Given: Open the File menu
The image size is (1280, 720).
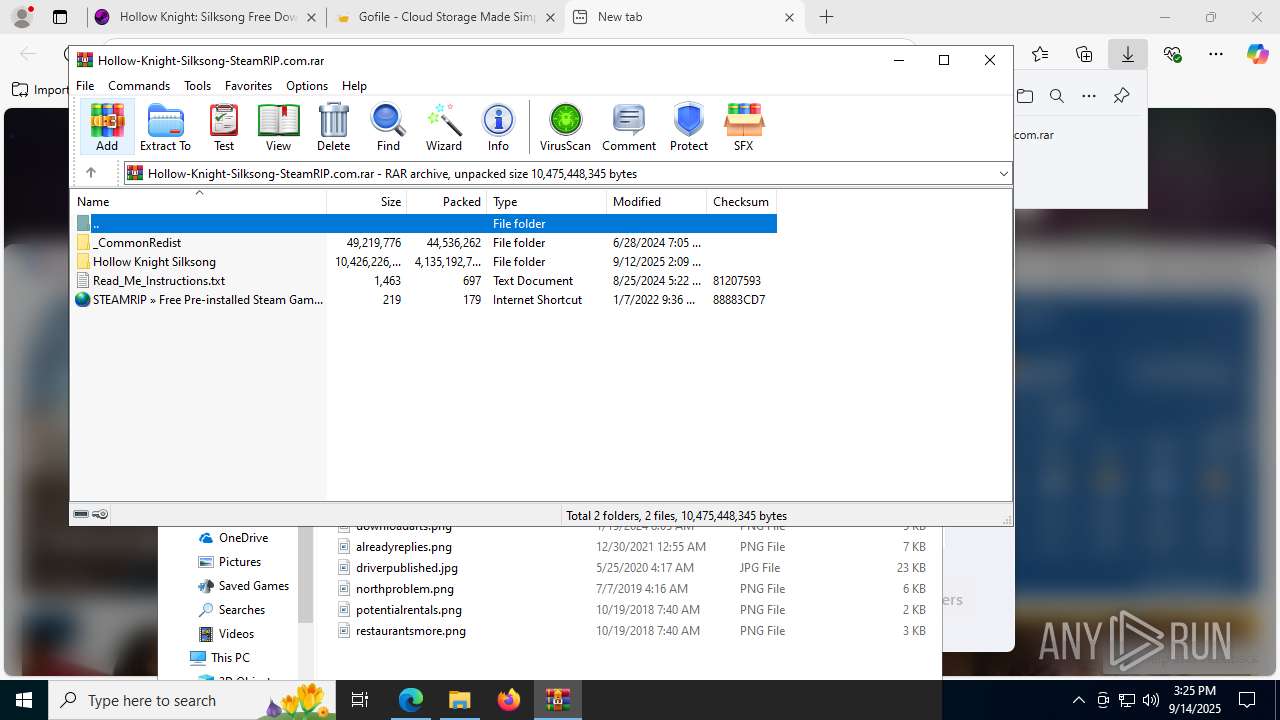Looking at the screenshot, I should [x=85, y=86].
